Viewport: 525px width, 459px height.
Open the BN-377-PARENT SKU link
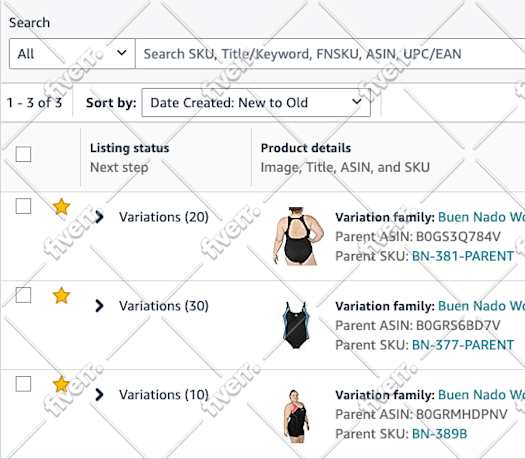[x=463, y=345]
